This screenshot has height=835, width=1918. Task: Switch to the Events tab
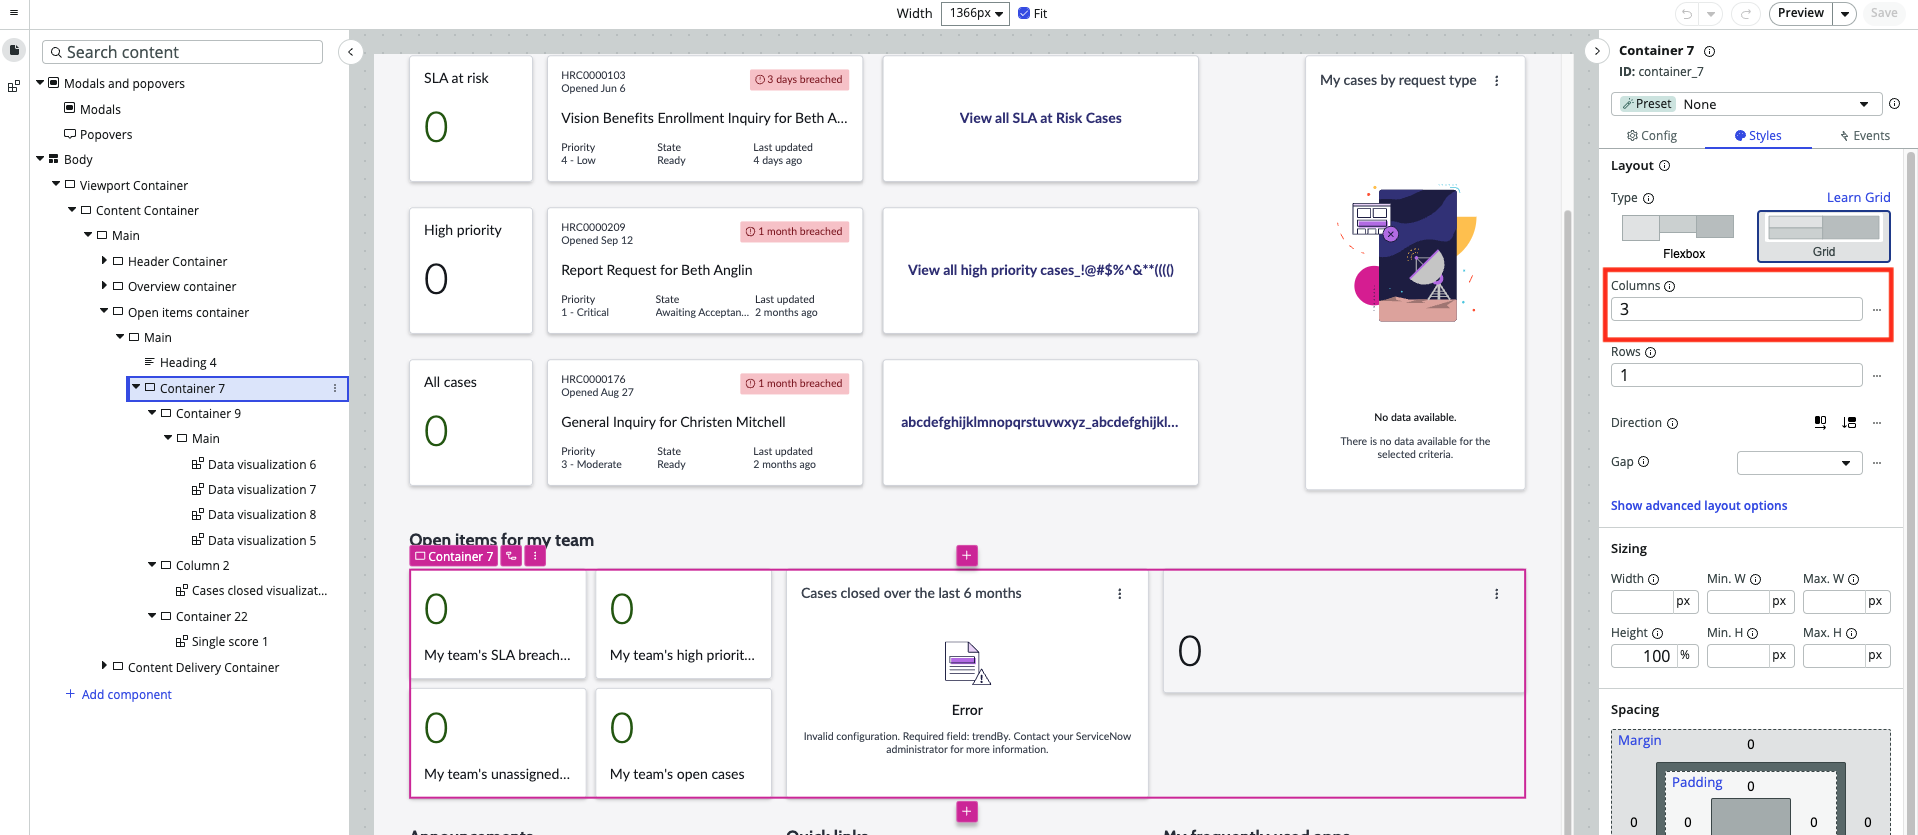click(x=1865, y=136)
